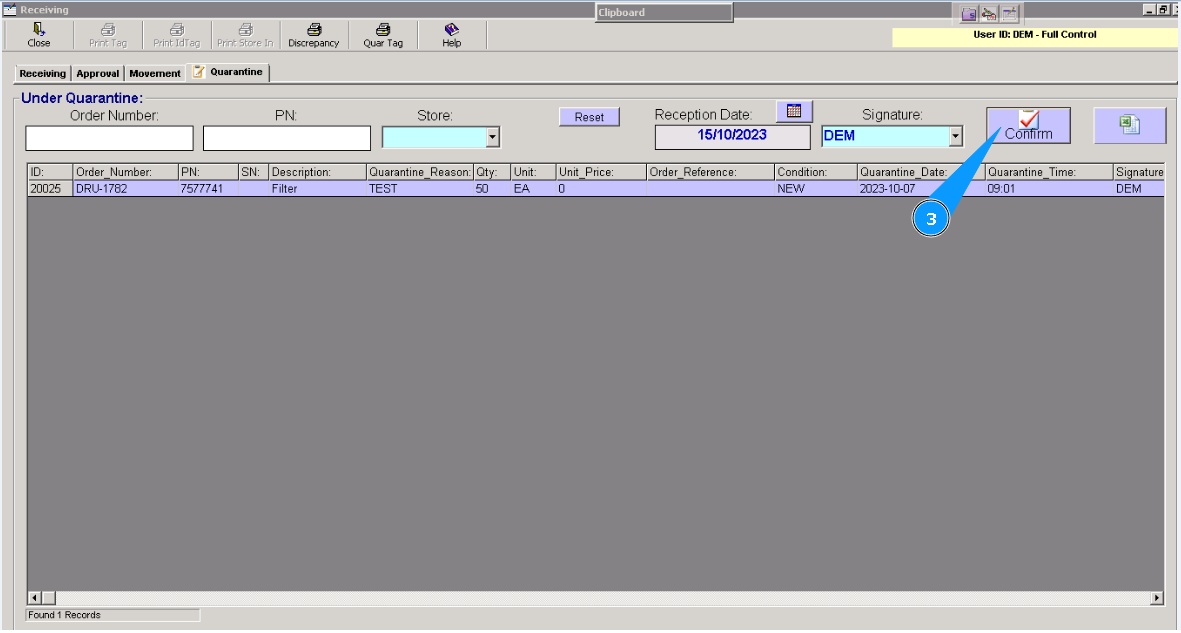1181x633 pixels.
Task: Click the horizontal scrollbar below the table
Action: tap(400, 595)
